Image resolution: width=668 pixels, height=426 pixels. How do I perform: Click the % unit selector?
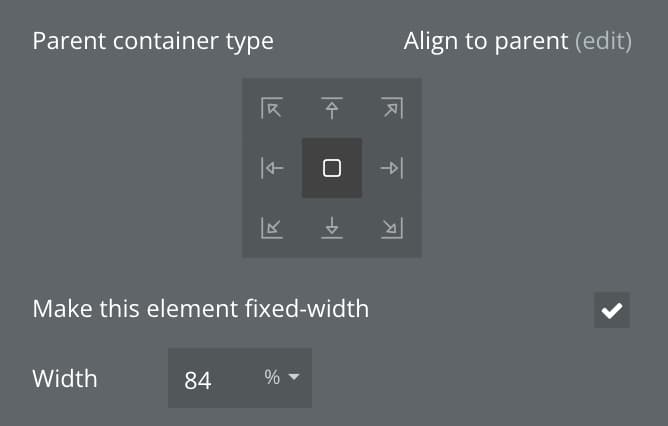282,377
